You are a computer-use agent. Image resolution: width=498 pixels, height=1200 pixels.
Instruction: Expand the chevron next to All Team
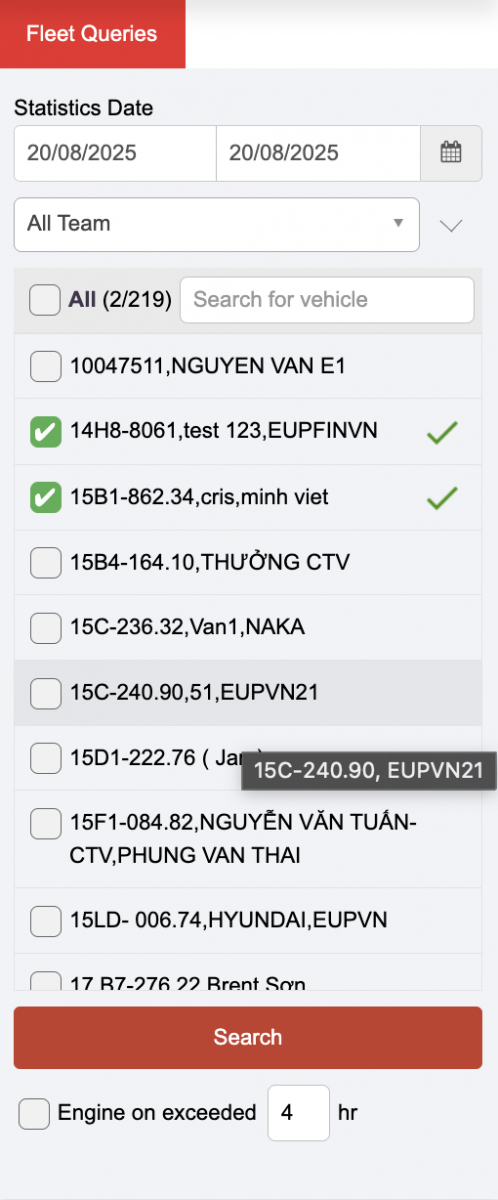[452, 225]
